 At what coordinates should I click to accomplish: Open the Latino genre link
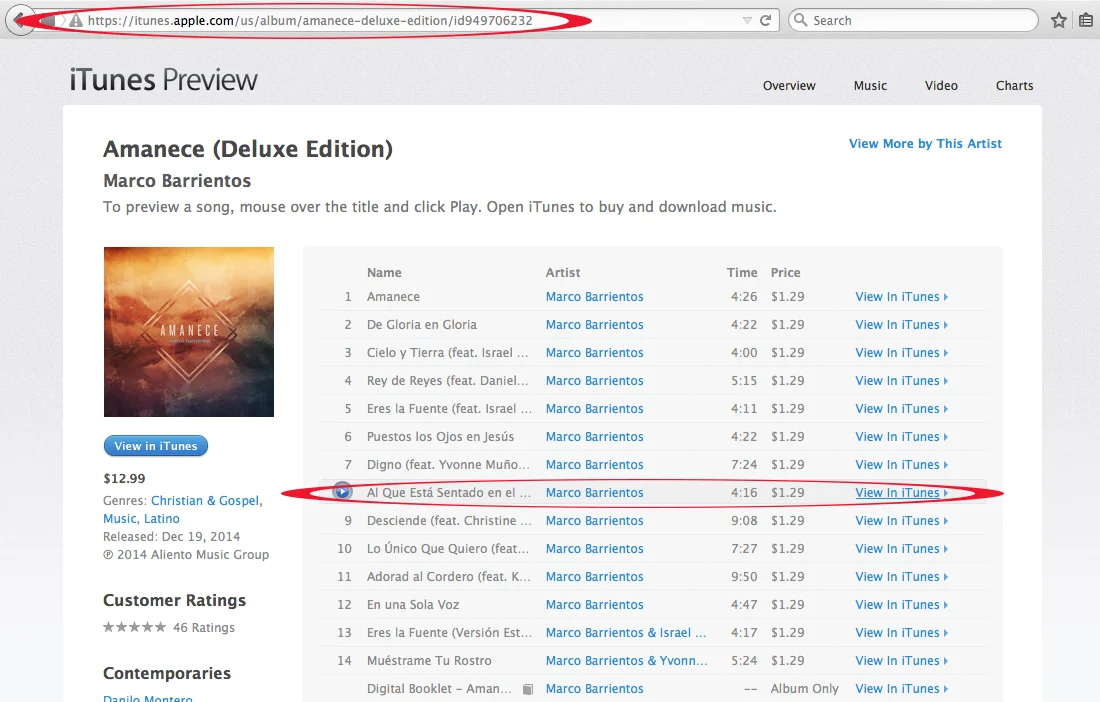(x=161, y=519)
